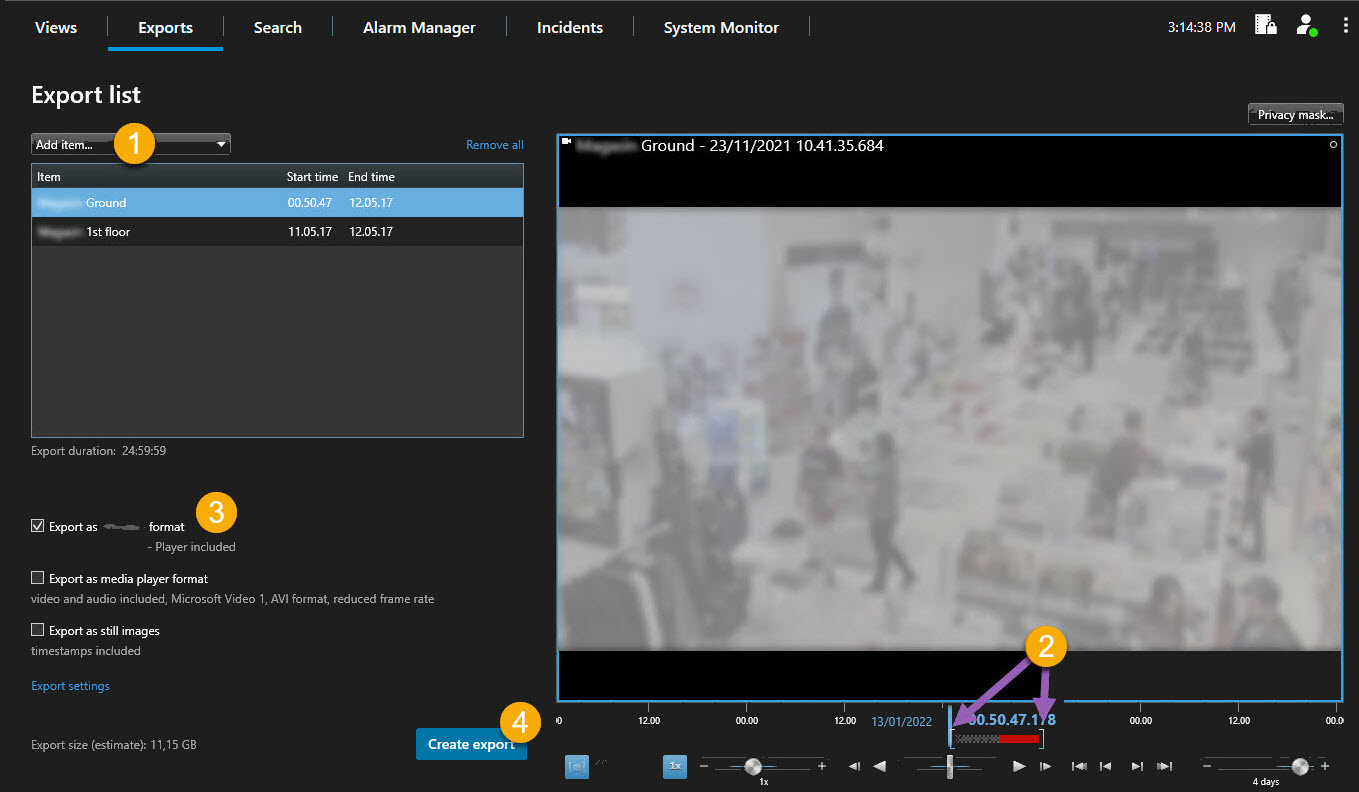Click the 13/01/2022 timeline date
1359x792 pixels.
(901, 721)
